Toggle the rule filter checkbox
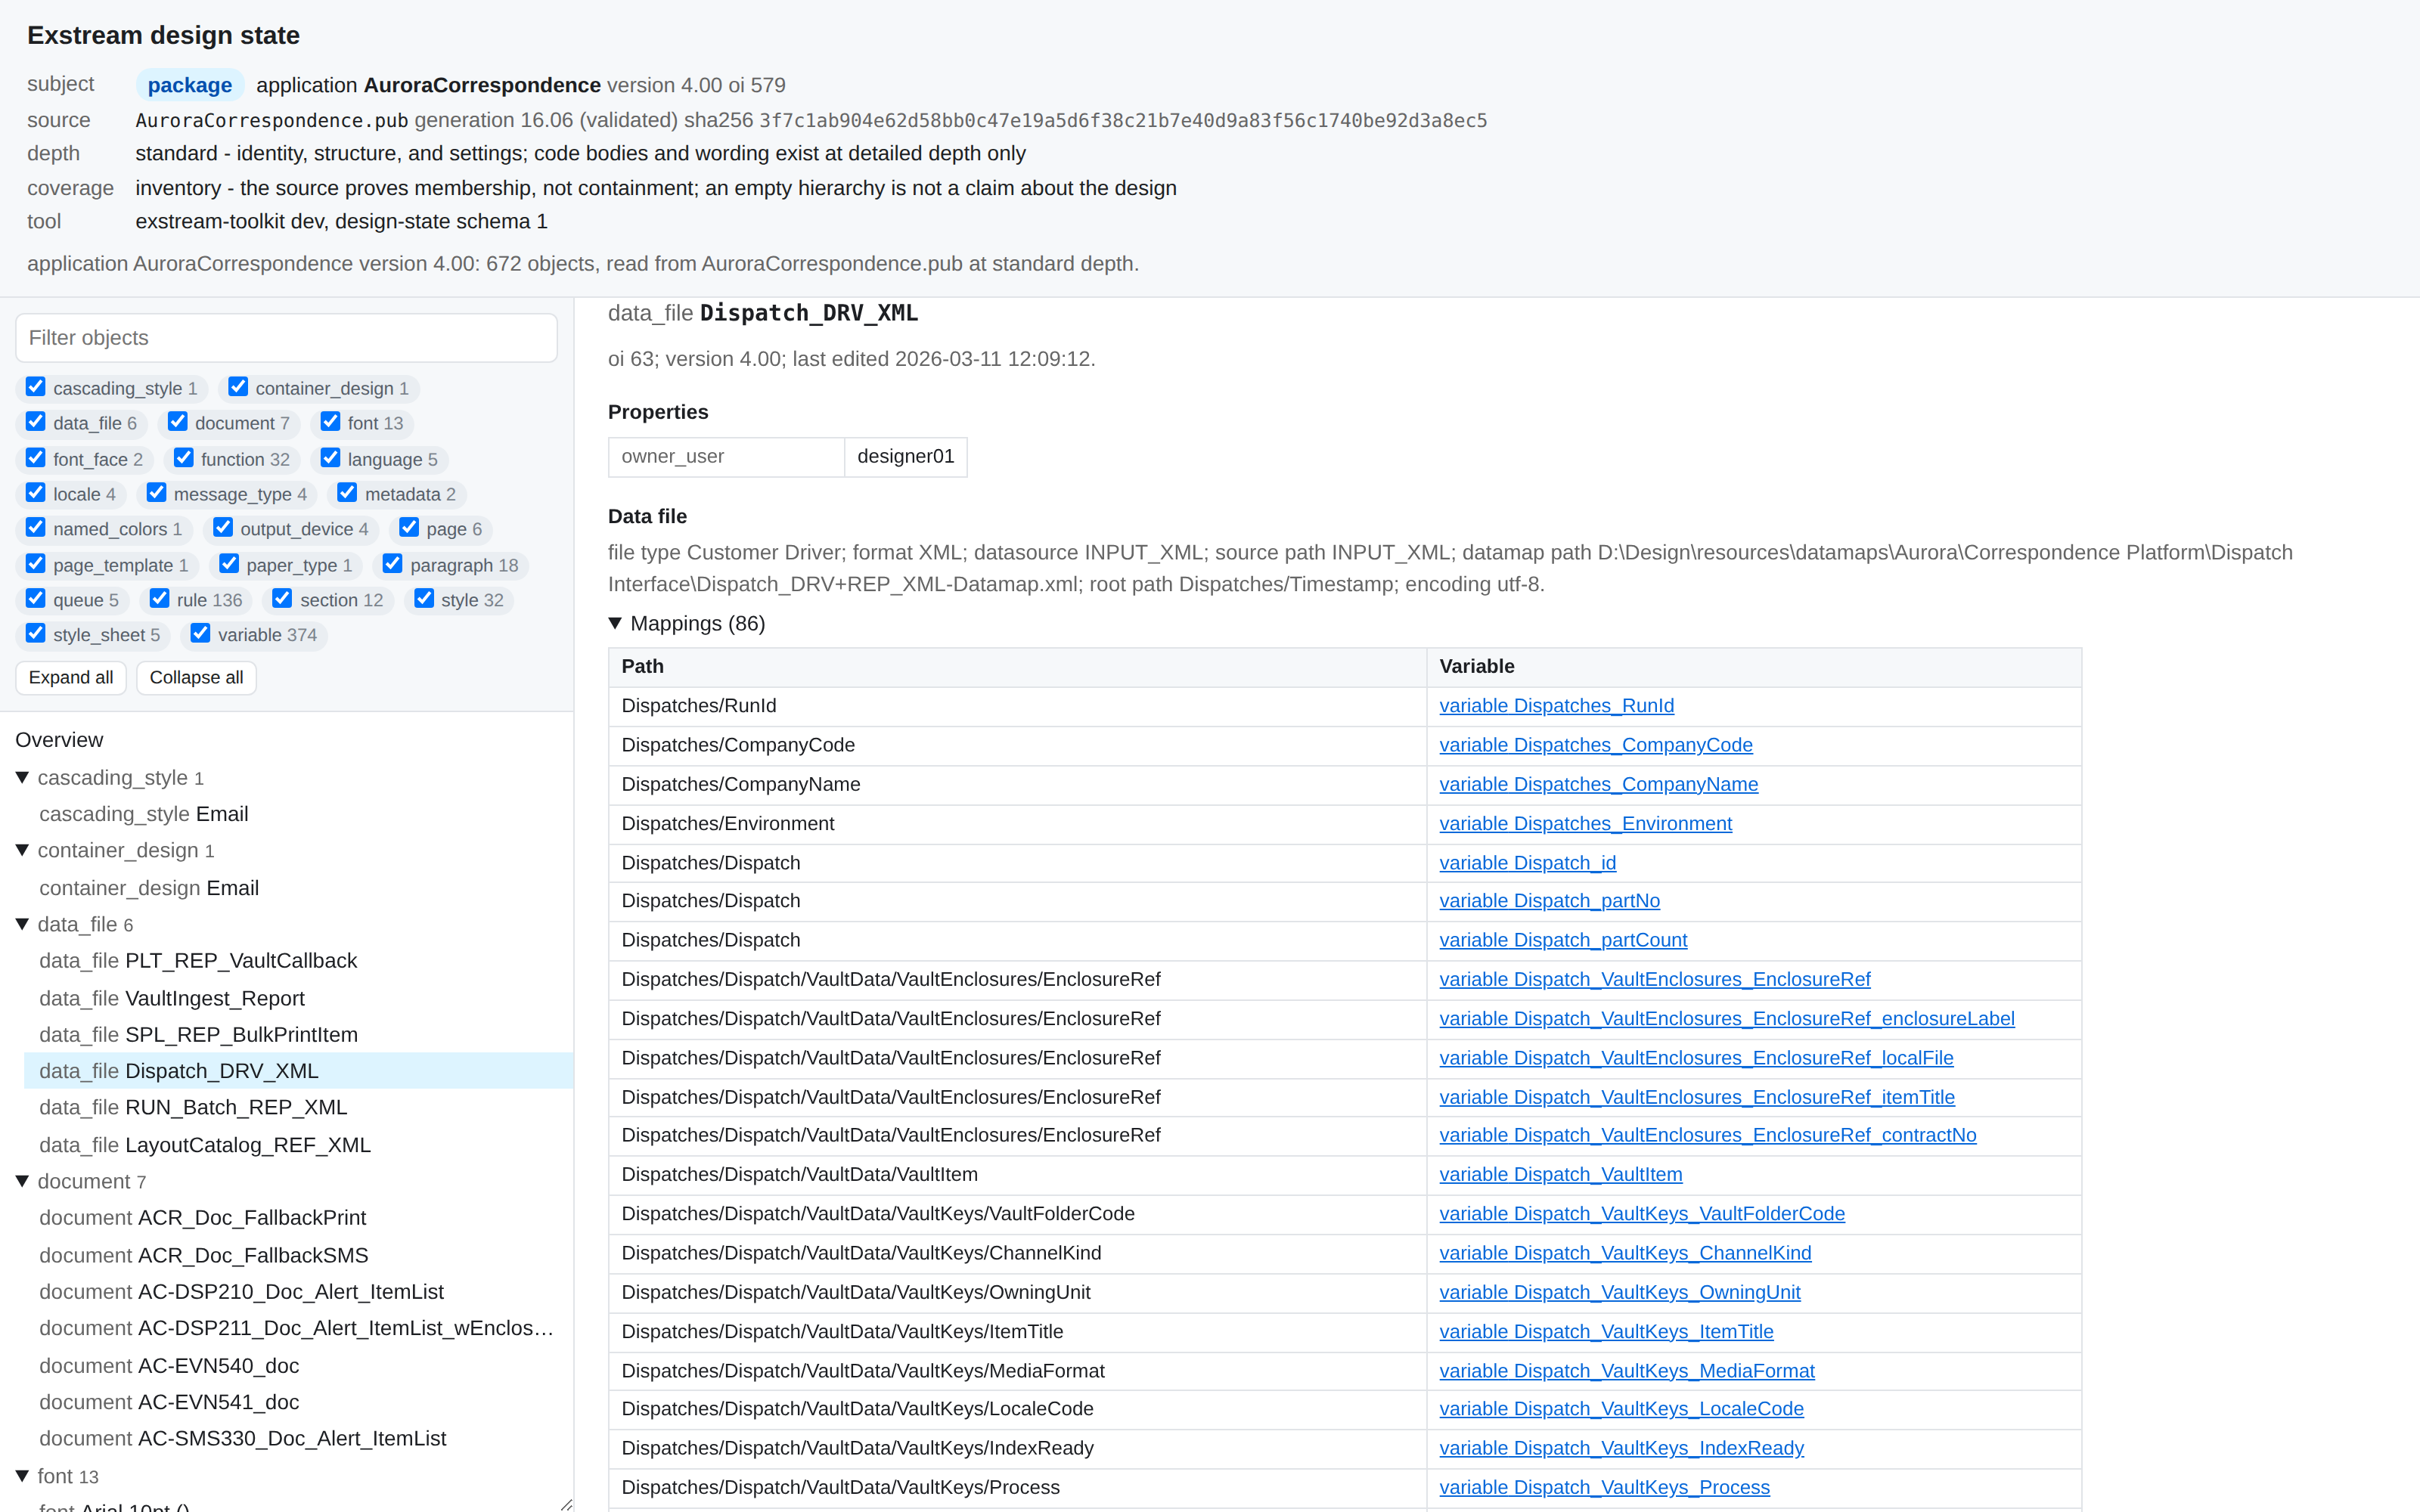Screen dimensions: 2420x1512 159,599
